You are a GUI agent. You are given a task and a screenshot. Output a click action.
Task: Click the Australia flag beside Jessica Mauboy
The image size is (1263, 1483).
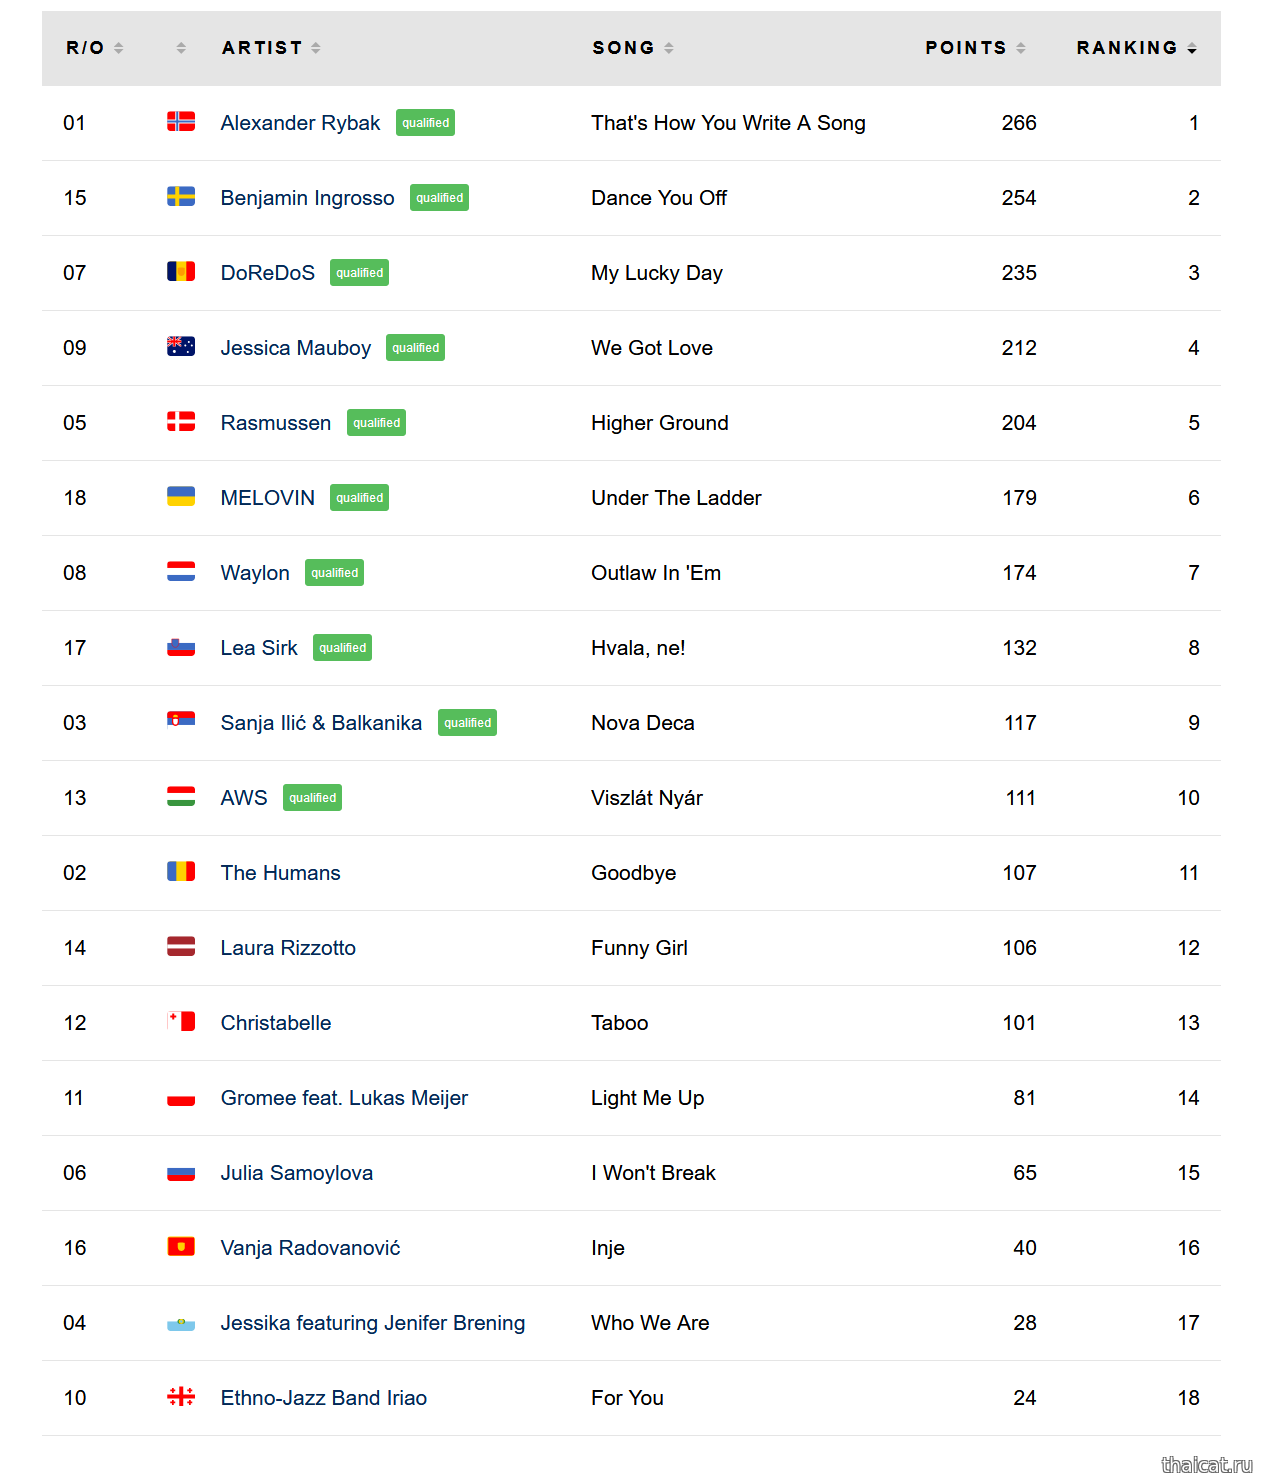point(181,347)
